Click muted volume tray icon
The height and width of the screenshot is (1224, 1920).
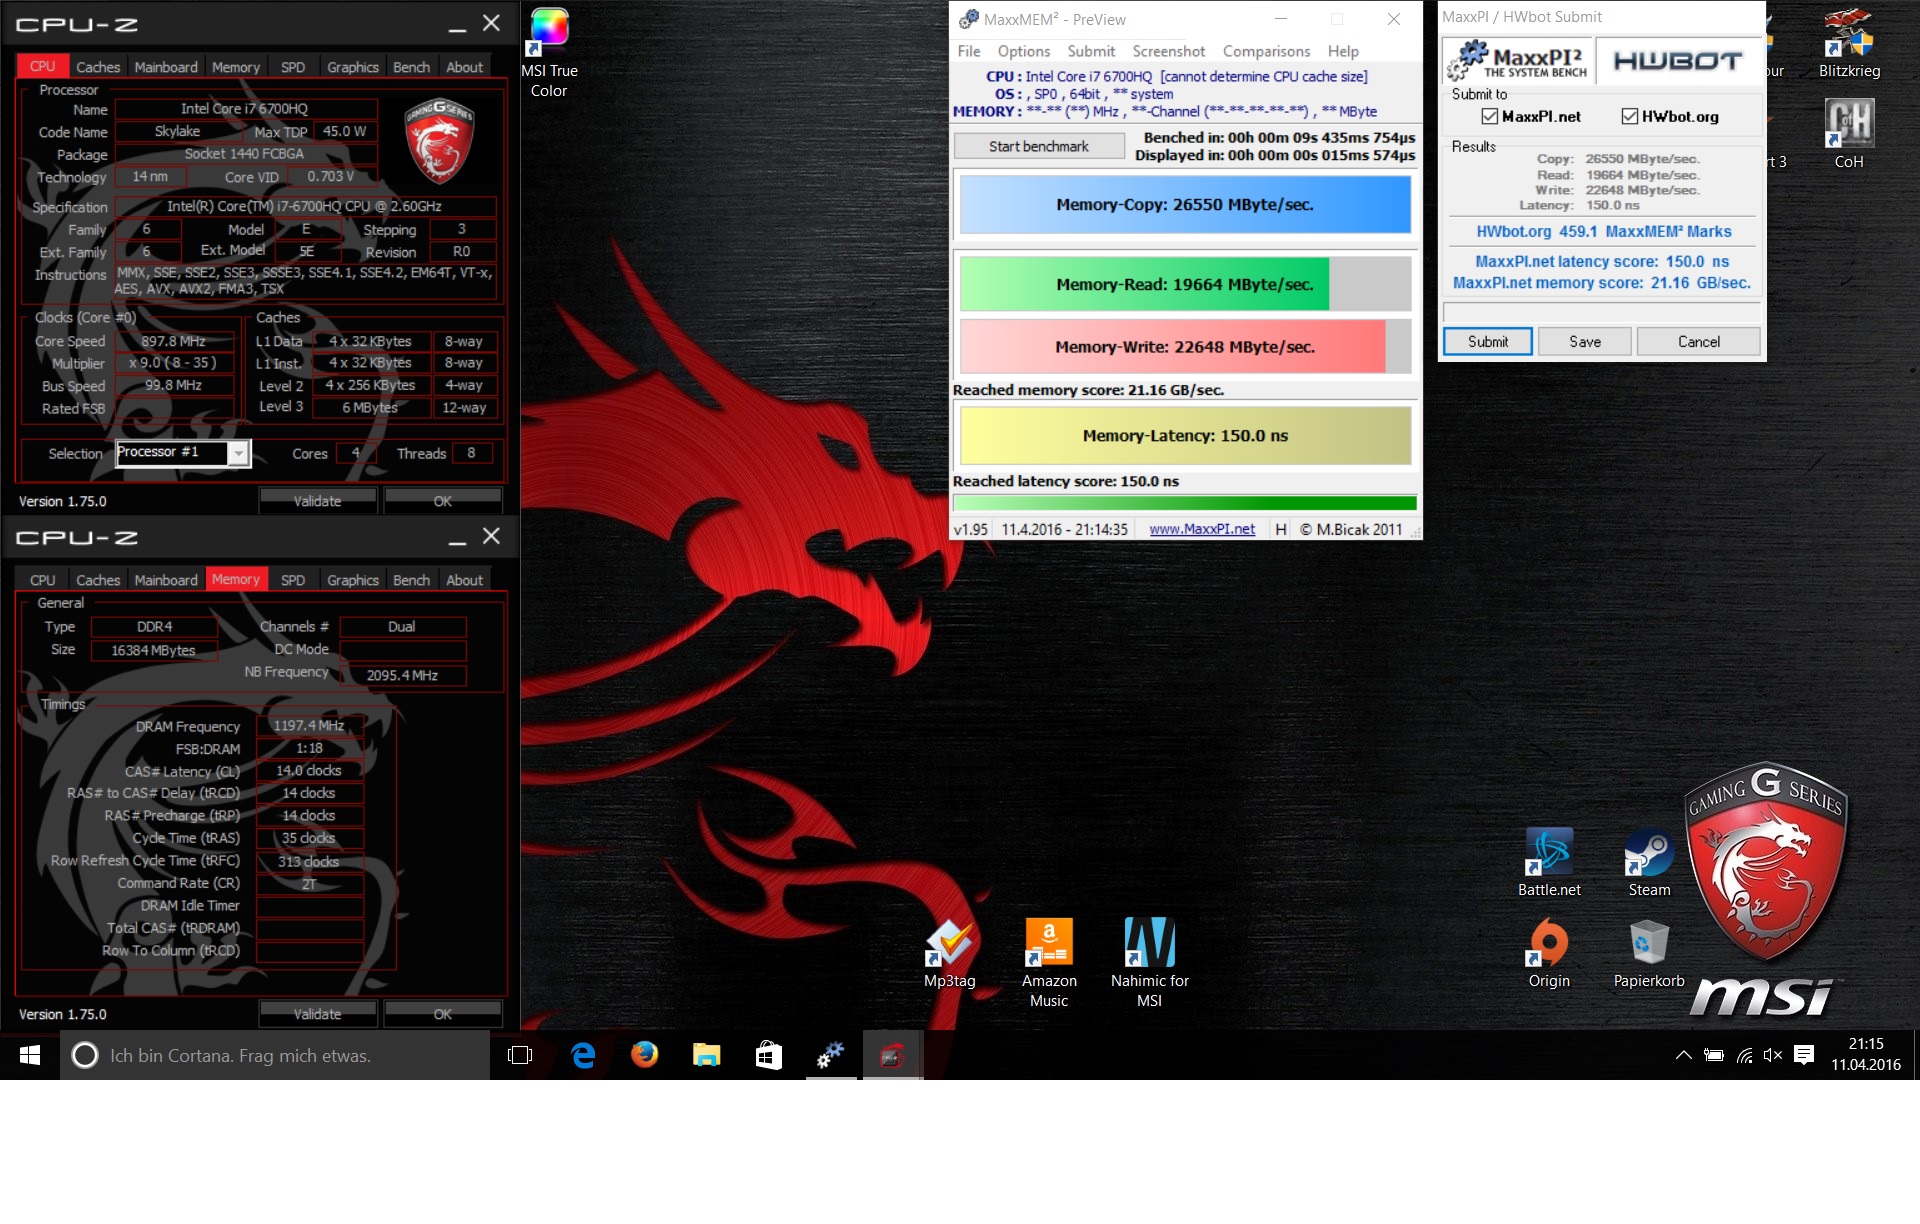(x=1773, y=1055)
